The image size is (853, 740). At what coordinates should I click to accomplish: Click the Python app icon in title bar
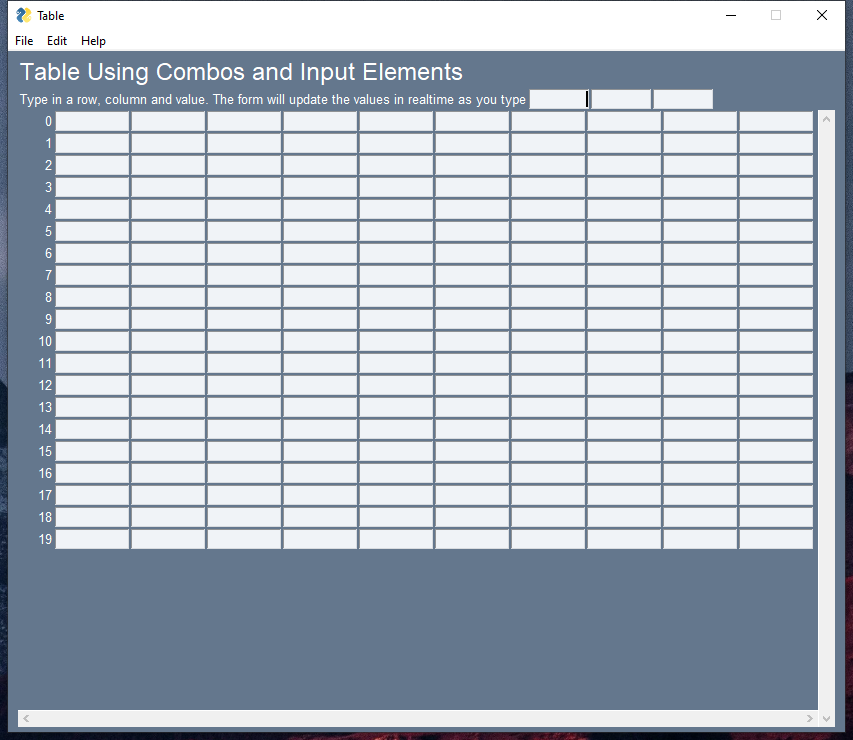pyautogui.click(x=24, y=15)
